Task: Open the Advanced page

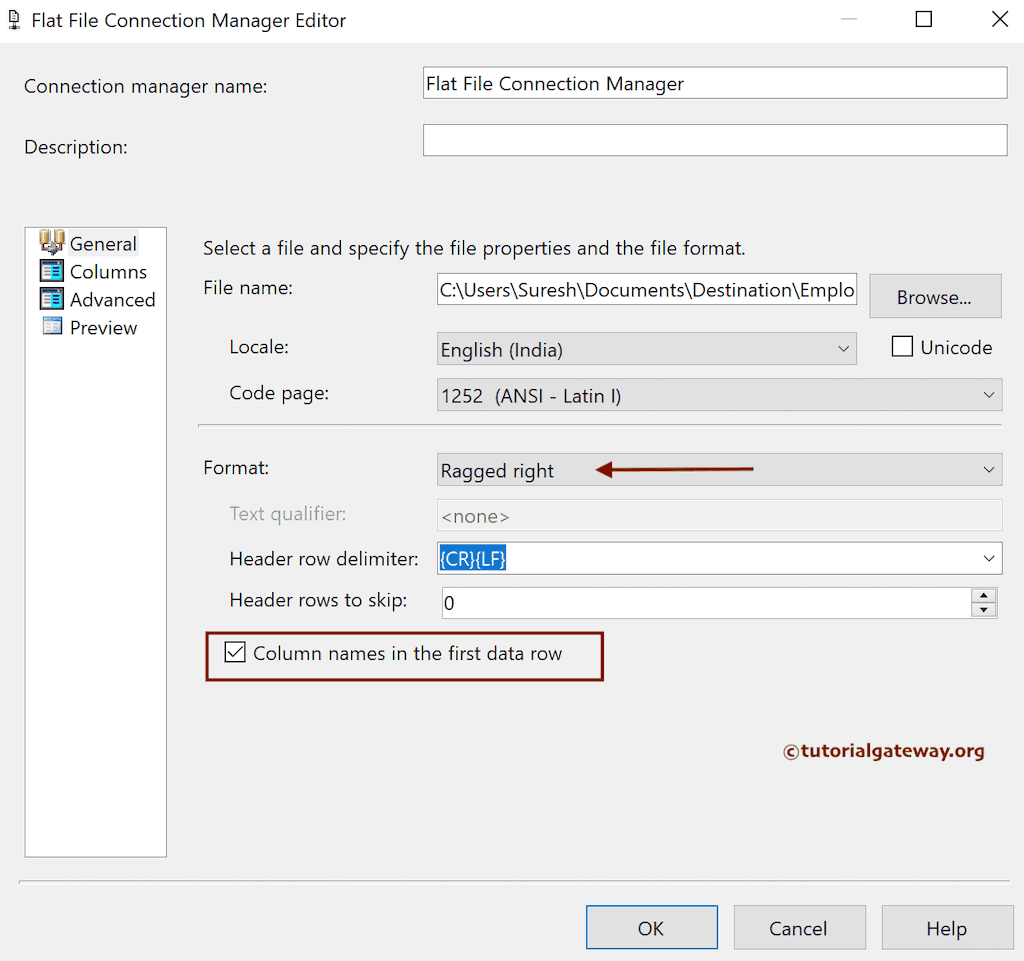Action: coord(112,299)
